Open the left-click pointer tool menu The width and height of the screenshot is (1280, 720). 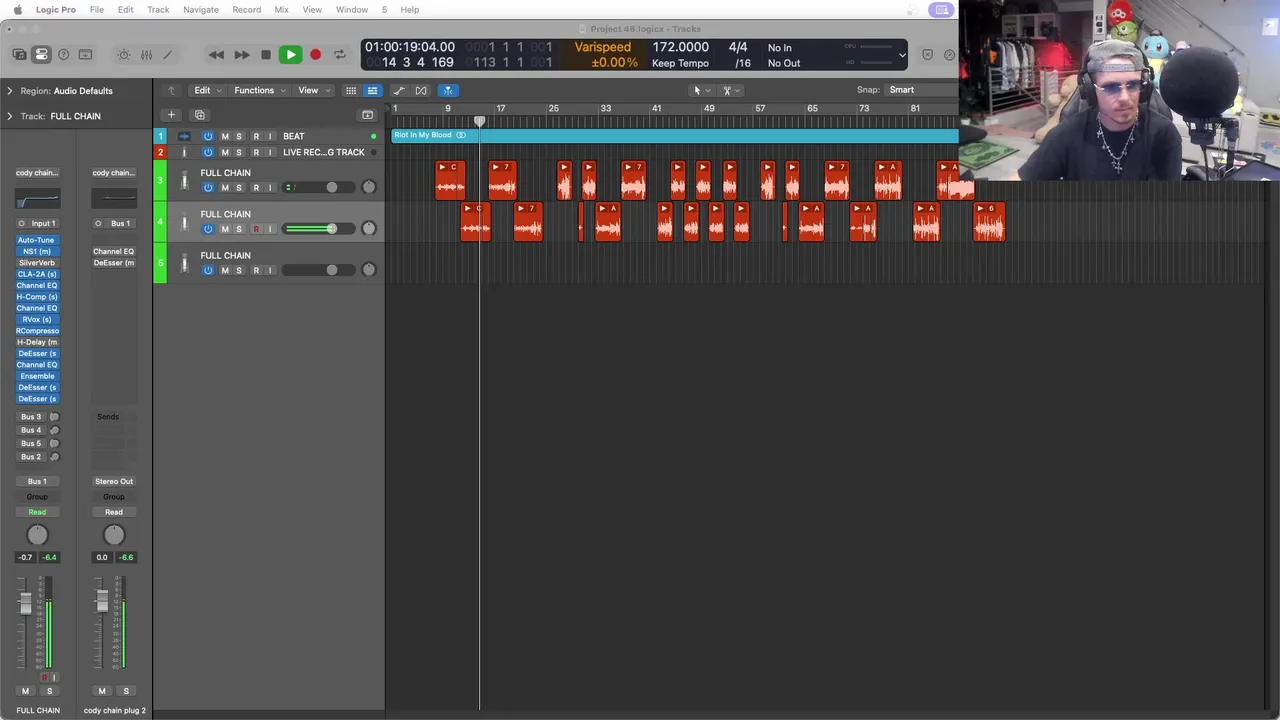[x=701, y=90]
